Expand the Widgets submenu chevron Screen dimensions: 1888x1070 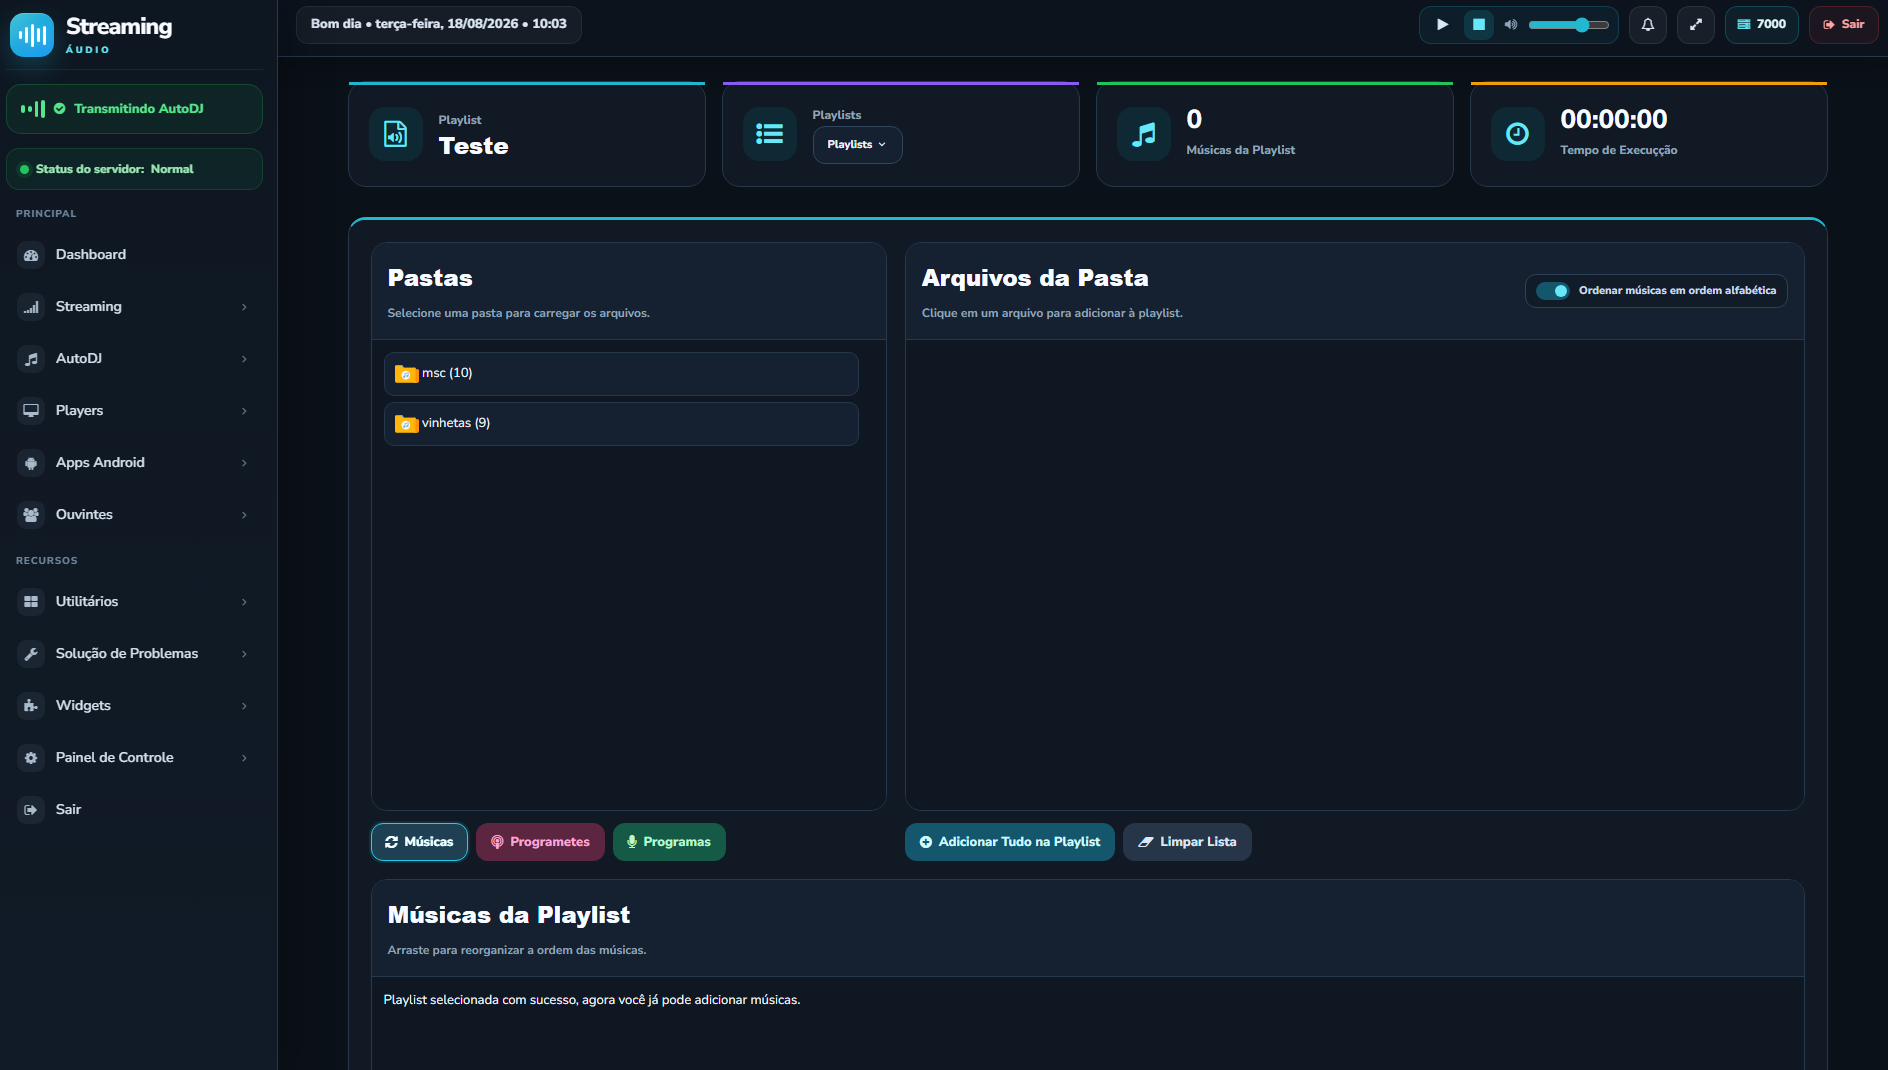coord(244,706)
